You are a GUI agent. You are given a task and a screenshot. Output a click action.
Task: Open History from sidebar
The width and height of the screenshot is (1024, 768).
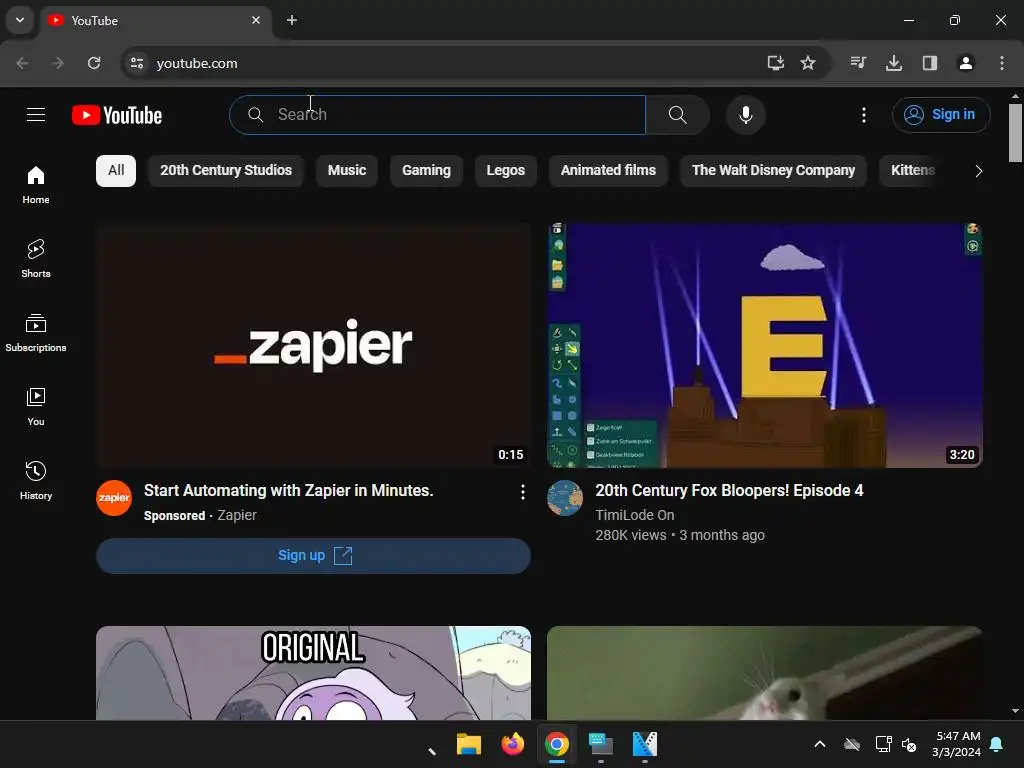click(36, 480)
